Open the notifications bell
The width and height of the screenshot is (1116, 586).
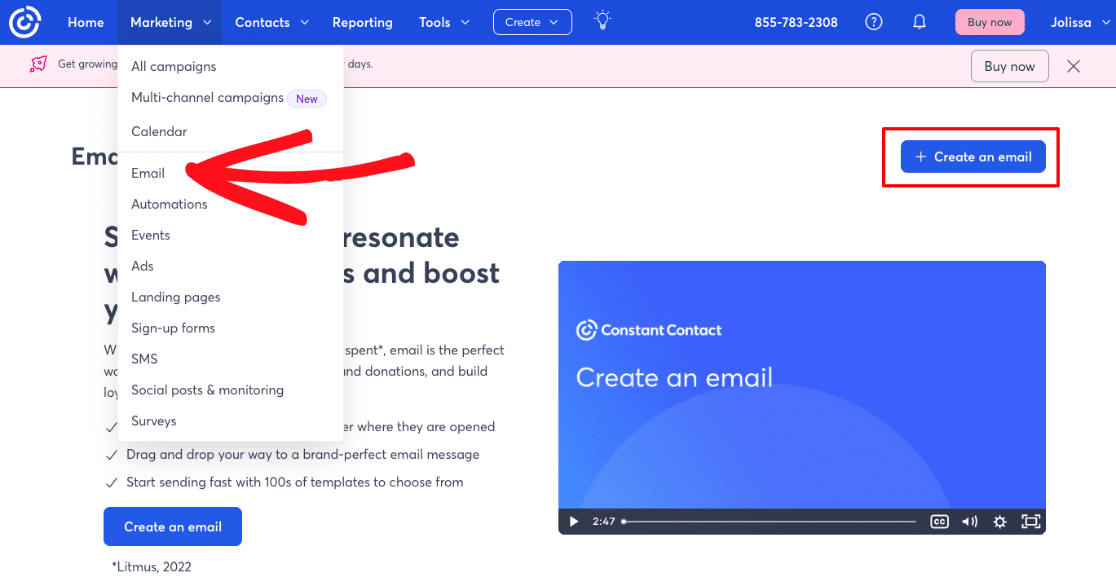pos(919,21)
